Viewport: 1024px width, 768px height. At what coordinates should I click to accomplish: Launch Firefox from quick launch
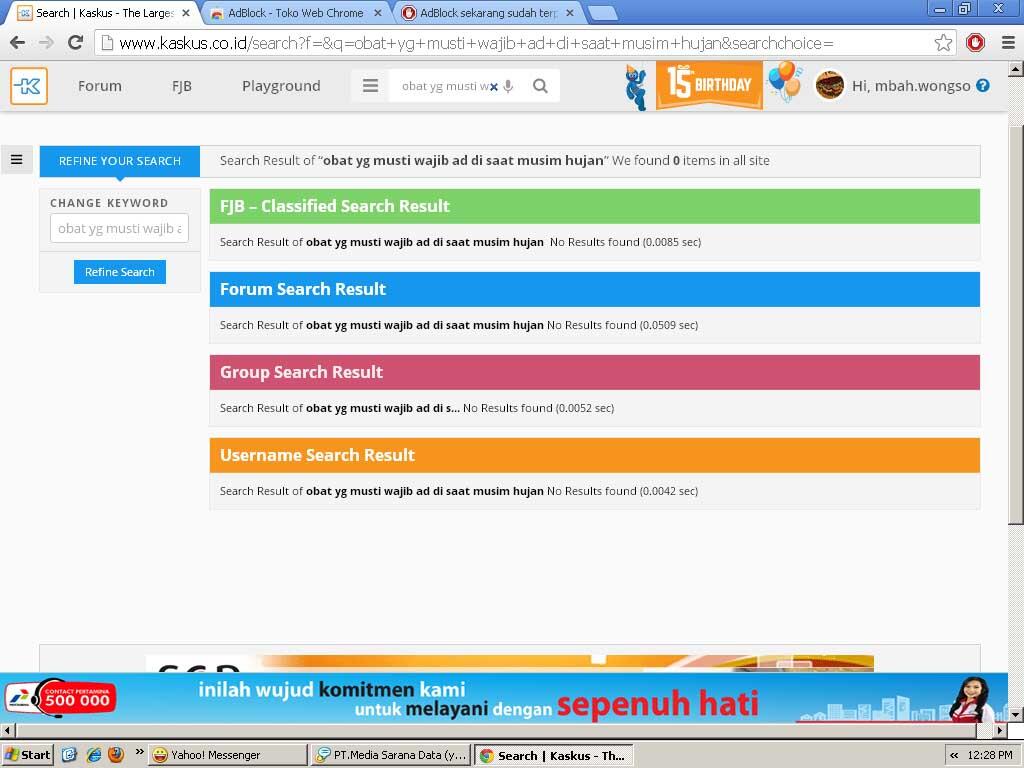click(x=116, y=755)
